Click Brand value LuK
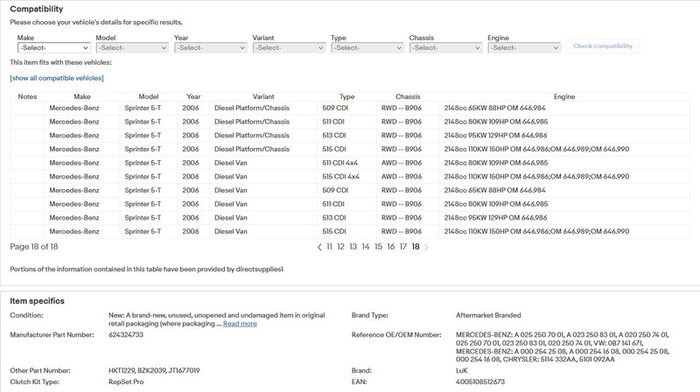Screen dimensions: 700x392 [462, 371]
